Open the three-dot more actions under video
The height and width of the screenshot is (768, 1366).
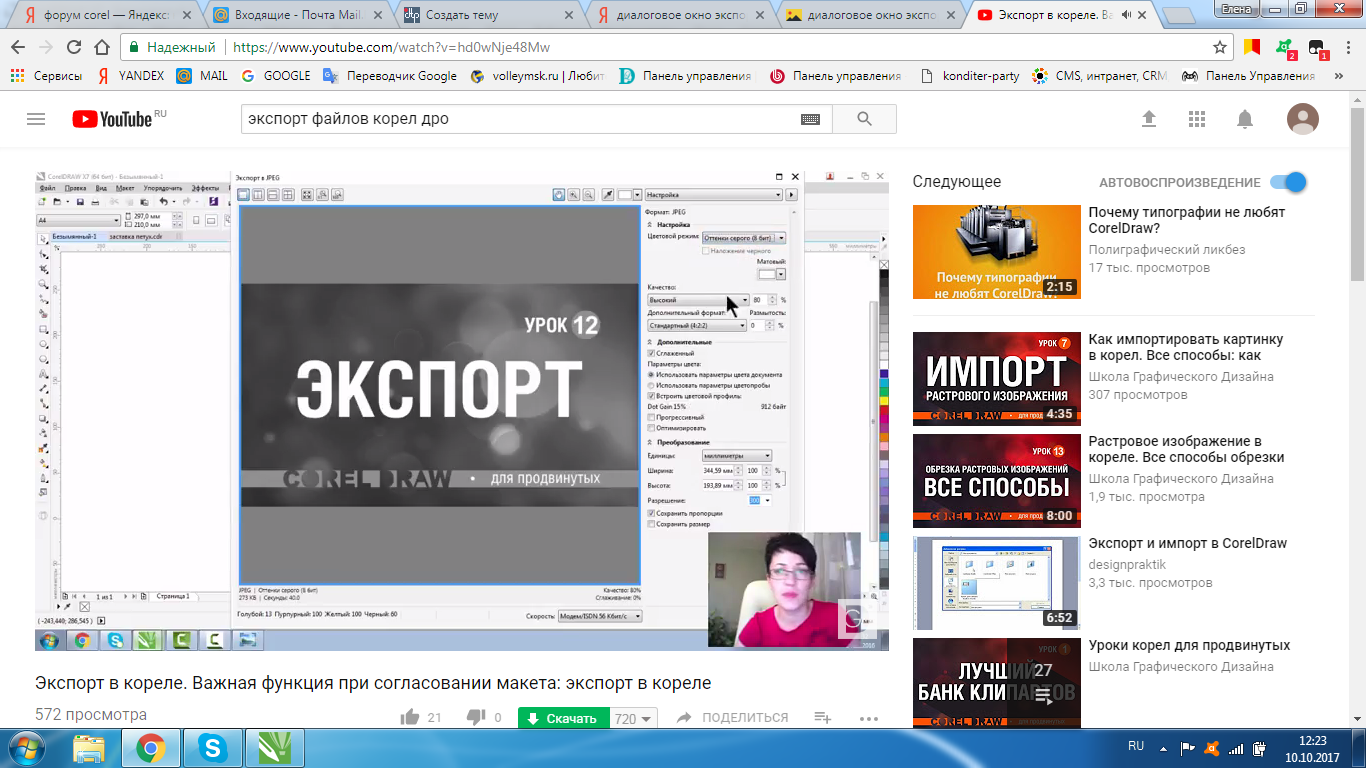click(868, 718)
